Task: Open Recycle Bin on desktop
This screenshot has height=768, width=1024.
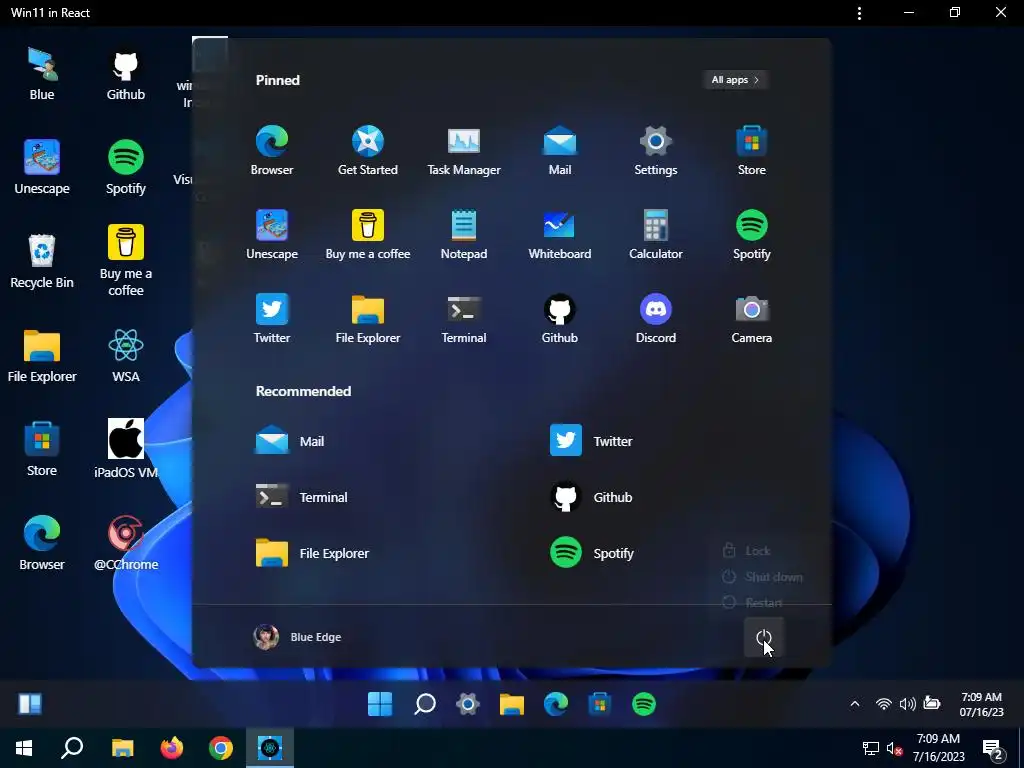Action: (42, 262)
